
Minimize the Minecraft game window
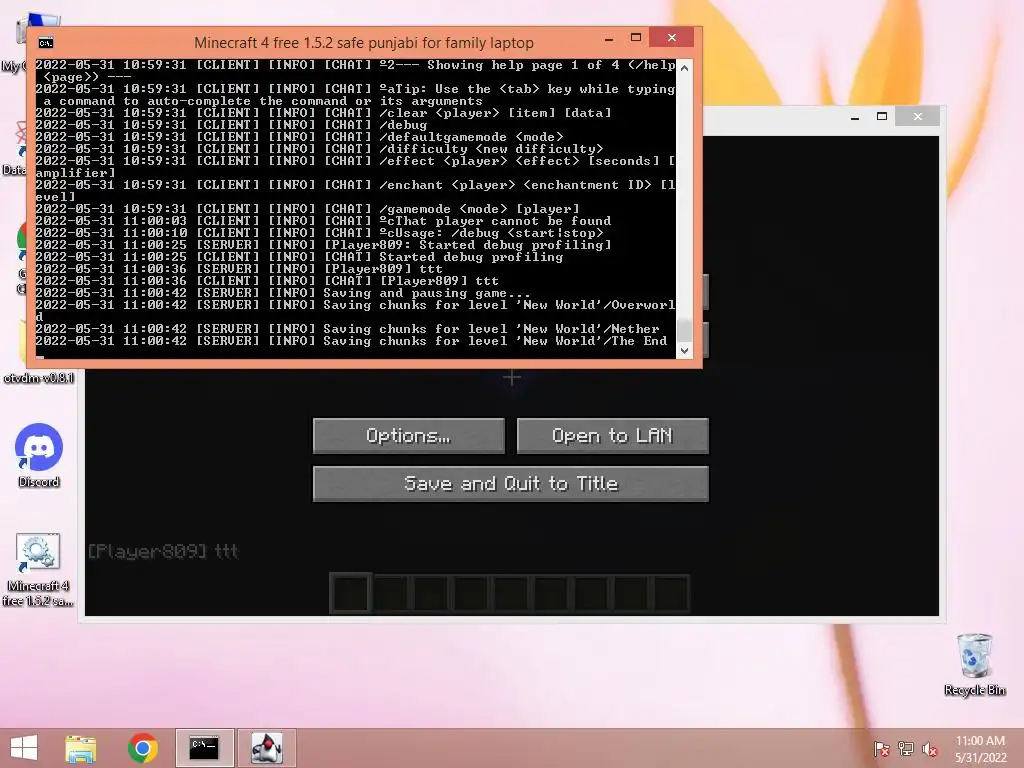[x=855, y=117]
